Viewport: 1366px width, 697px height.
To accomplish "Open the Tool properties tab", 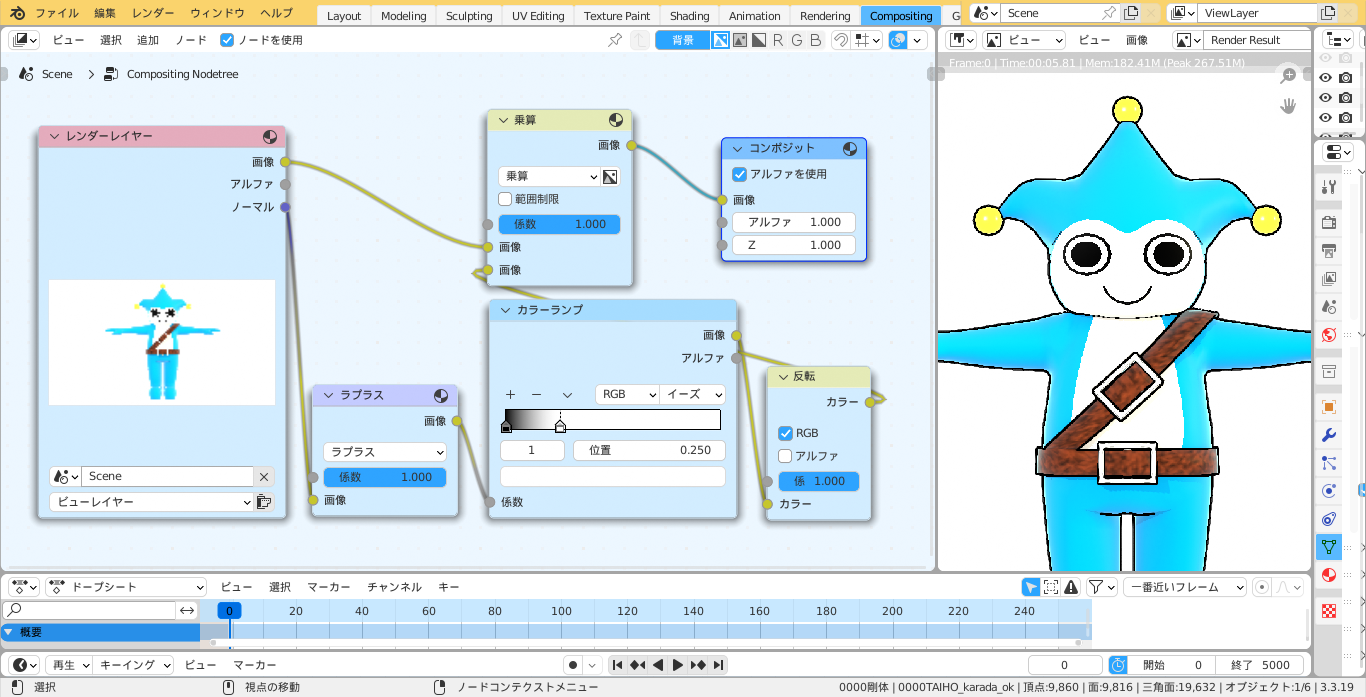I will (1329, 187).
